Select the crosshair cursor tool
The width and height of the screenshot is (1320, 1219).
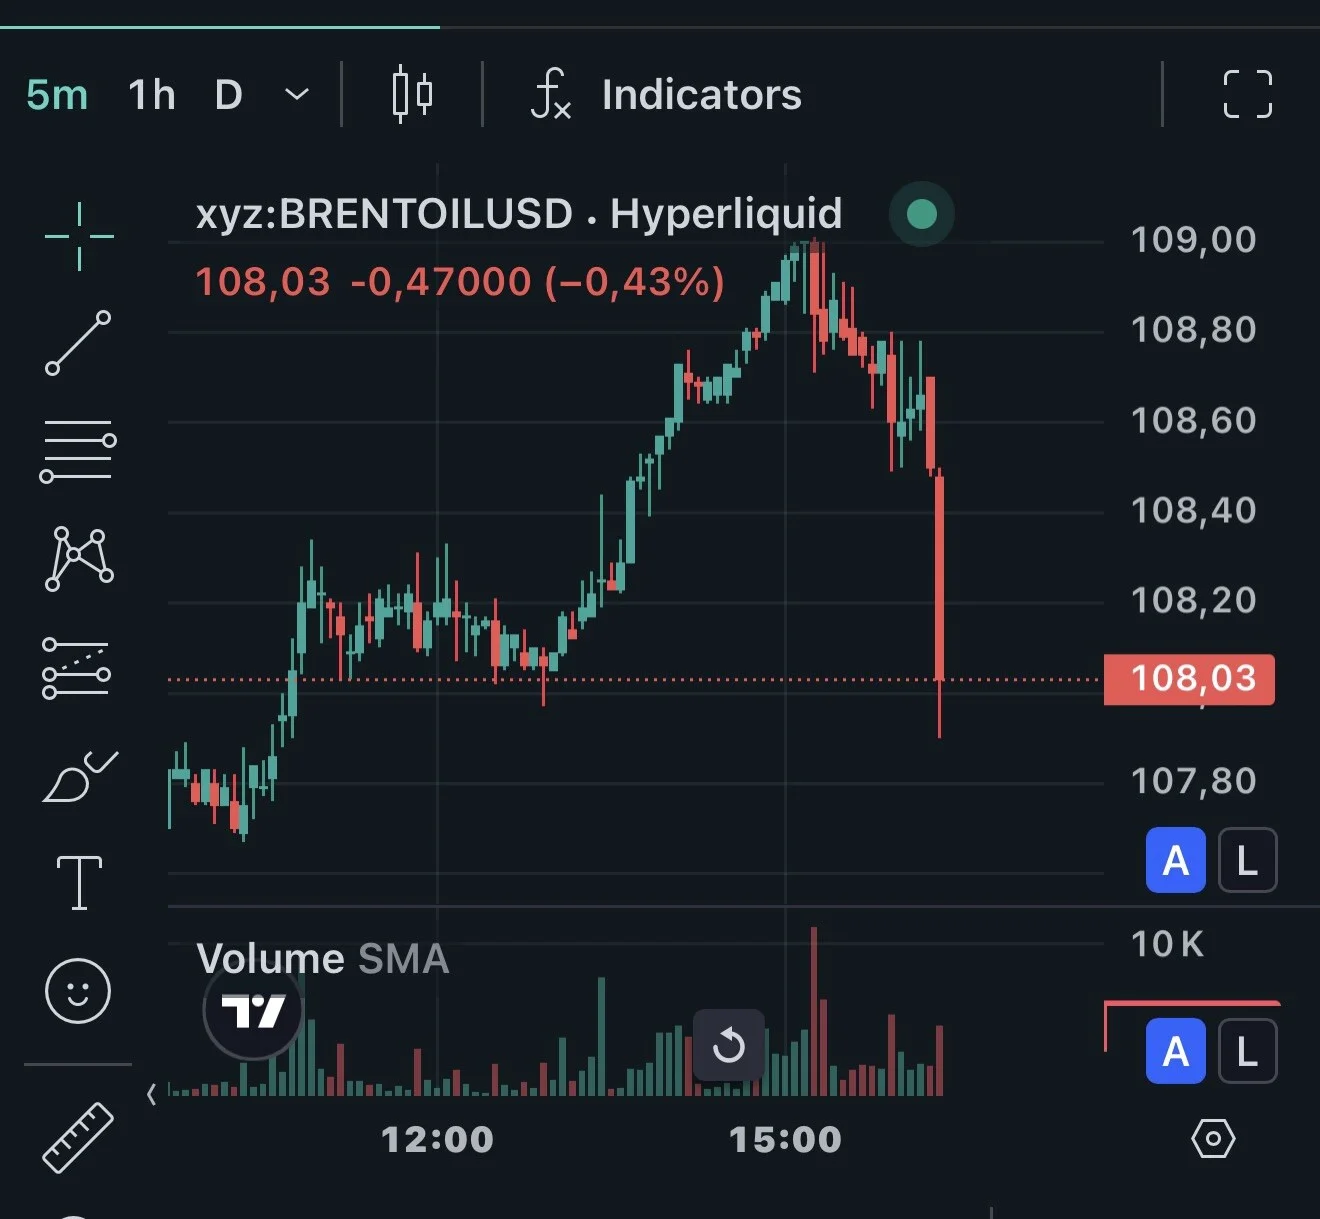tap(79, 236)
